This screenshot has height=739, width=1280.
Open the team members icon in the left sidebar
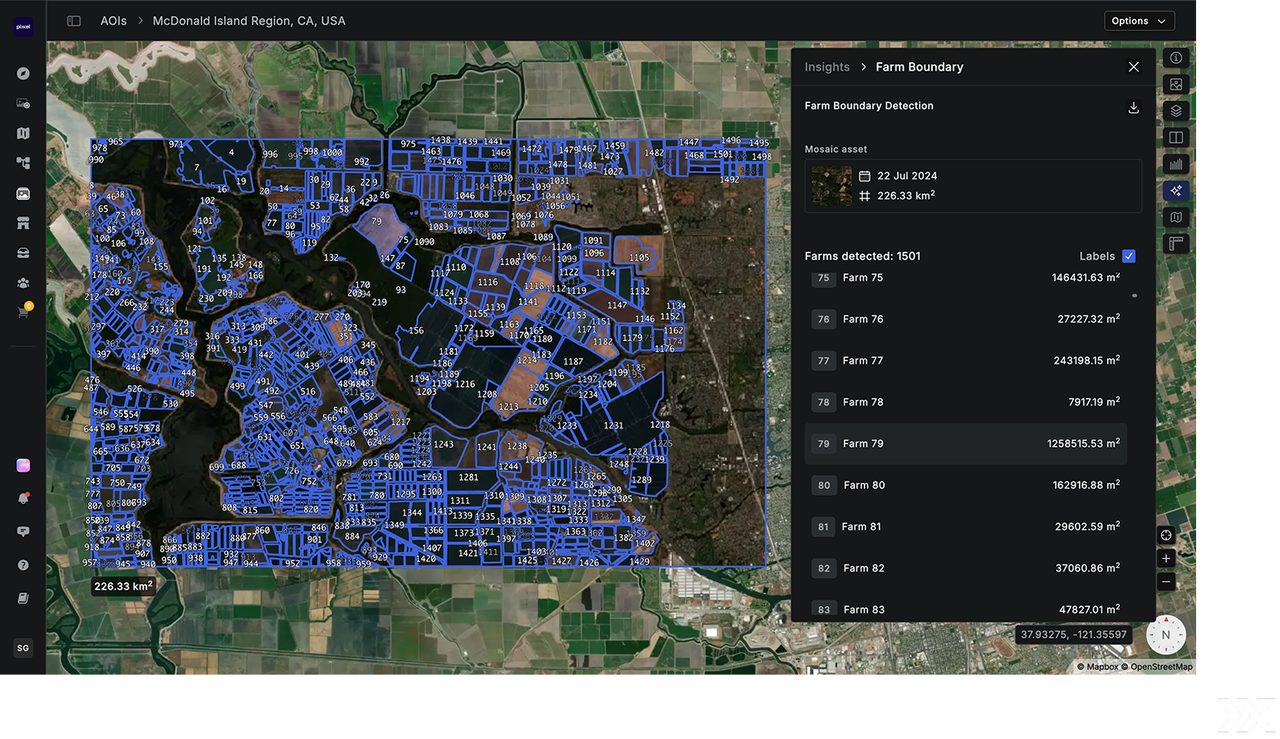click(x=23, y=283)
